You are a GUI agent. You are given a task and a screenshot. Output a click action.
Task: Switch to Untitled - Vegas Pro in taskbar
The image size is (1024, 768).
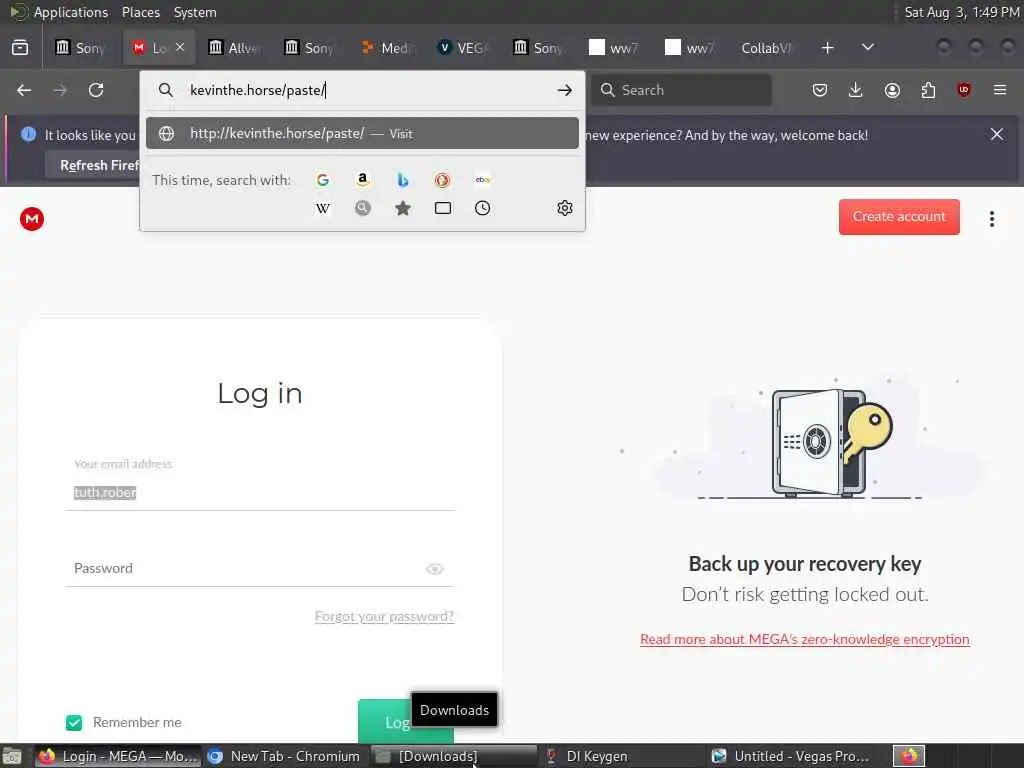pyautogui.click(x=792, y=756)
